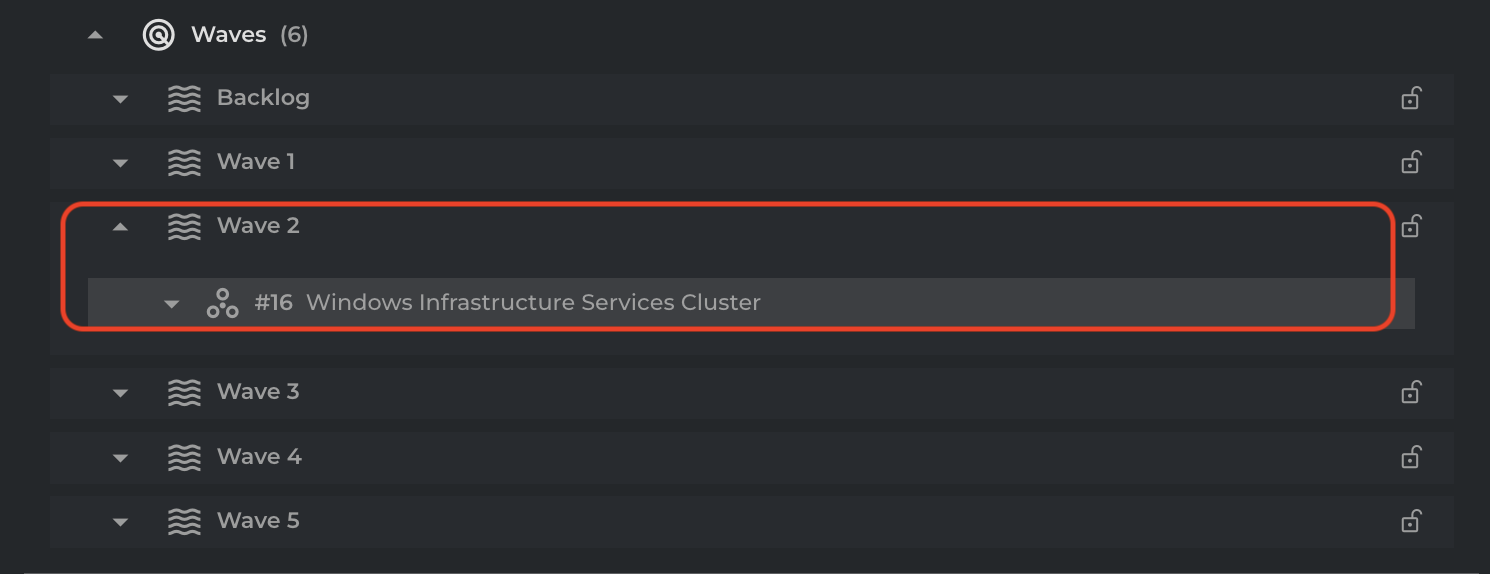
Task: Collapse the Waves section
Action: (x=95, y=35)
